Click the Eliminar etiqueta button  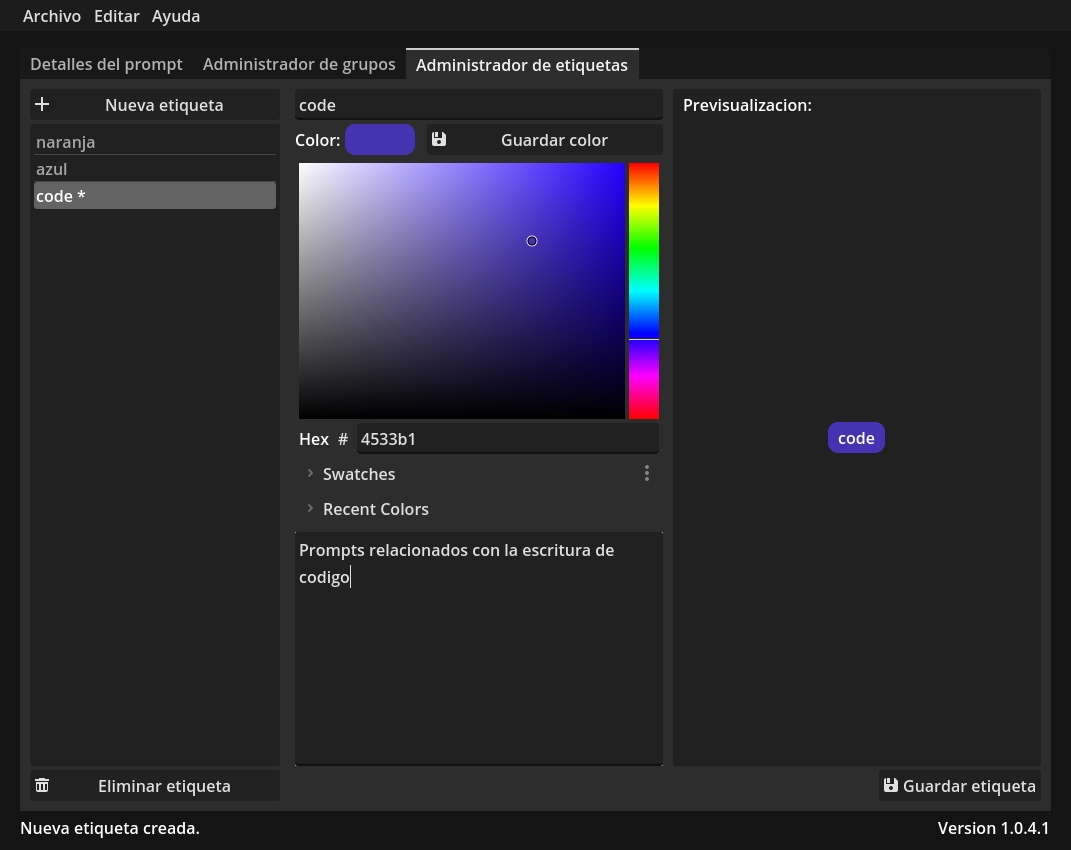tap(155, 785)
